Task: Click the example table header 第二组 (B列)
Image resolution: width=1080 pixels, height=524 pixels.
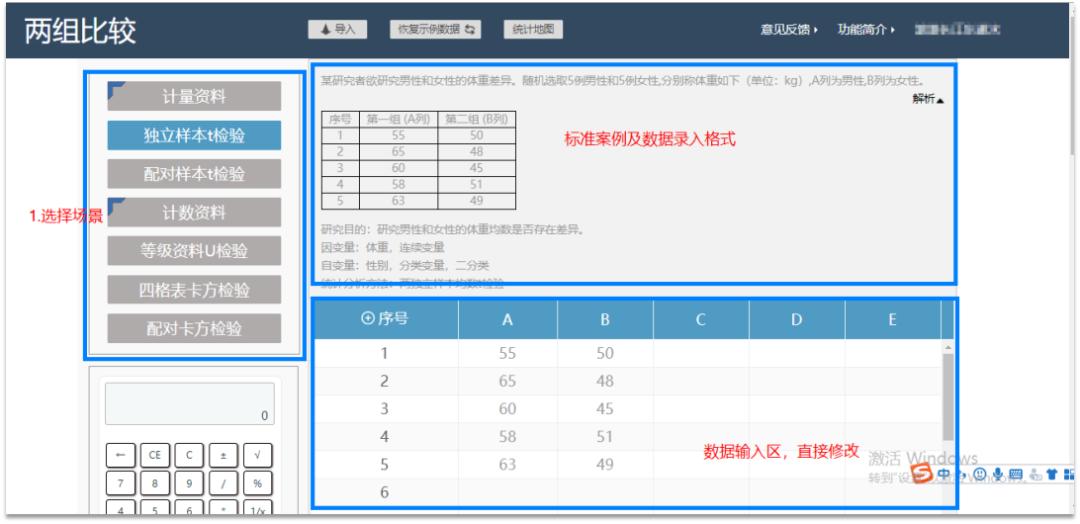Action: tap(477, 119)
